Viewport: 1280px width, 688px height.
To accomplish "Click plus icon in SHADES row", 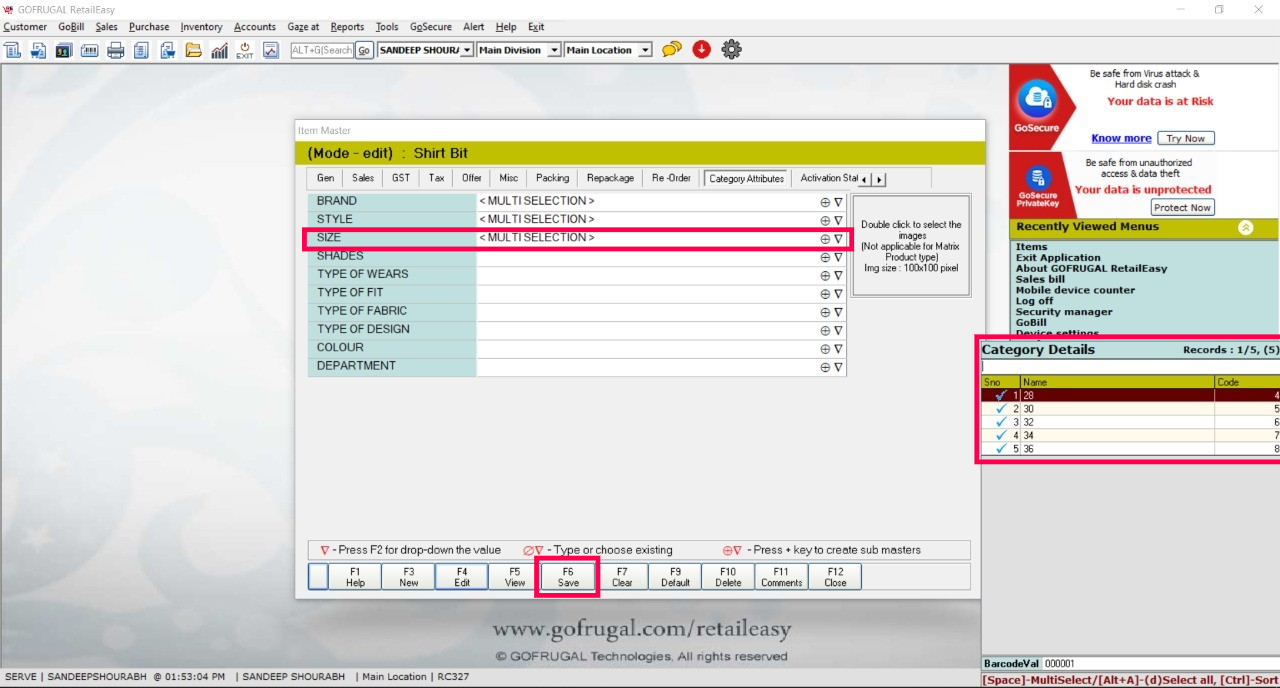I will click(825, 256).
